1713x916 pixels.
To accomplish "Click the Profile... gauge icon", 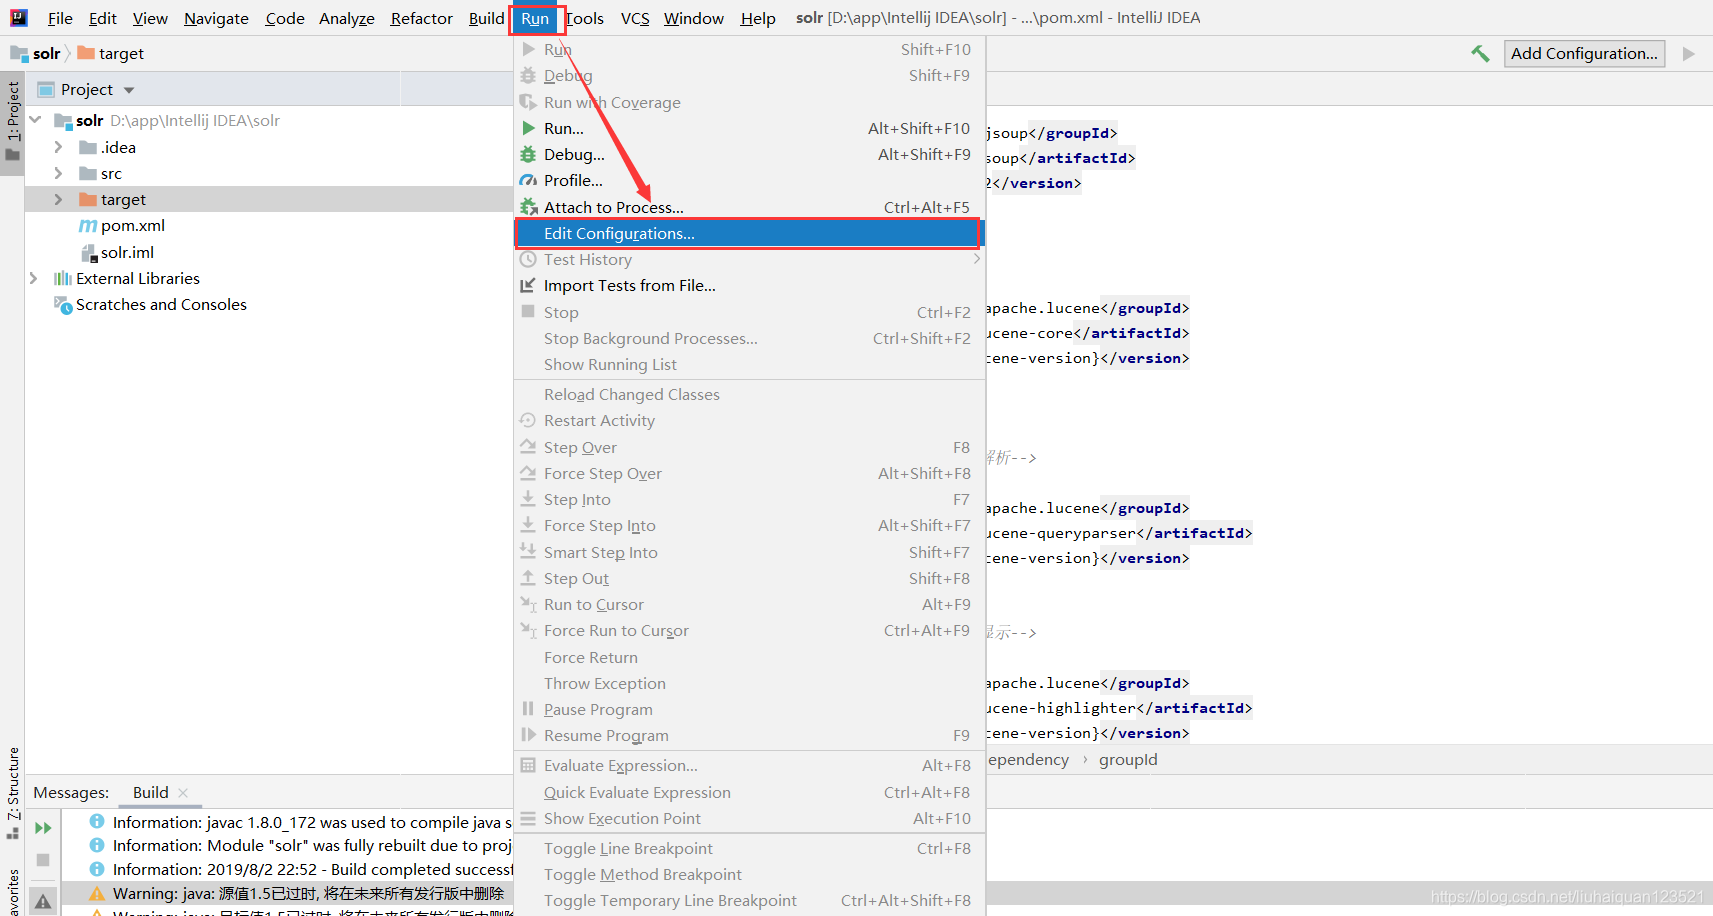I will tap(528, 180).
